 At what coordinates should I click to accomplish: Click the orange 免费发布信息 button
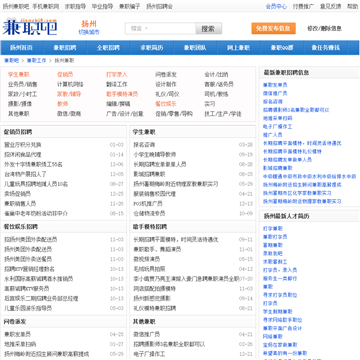pyautogui.click(x=273, y=28)
